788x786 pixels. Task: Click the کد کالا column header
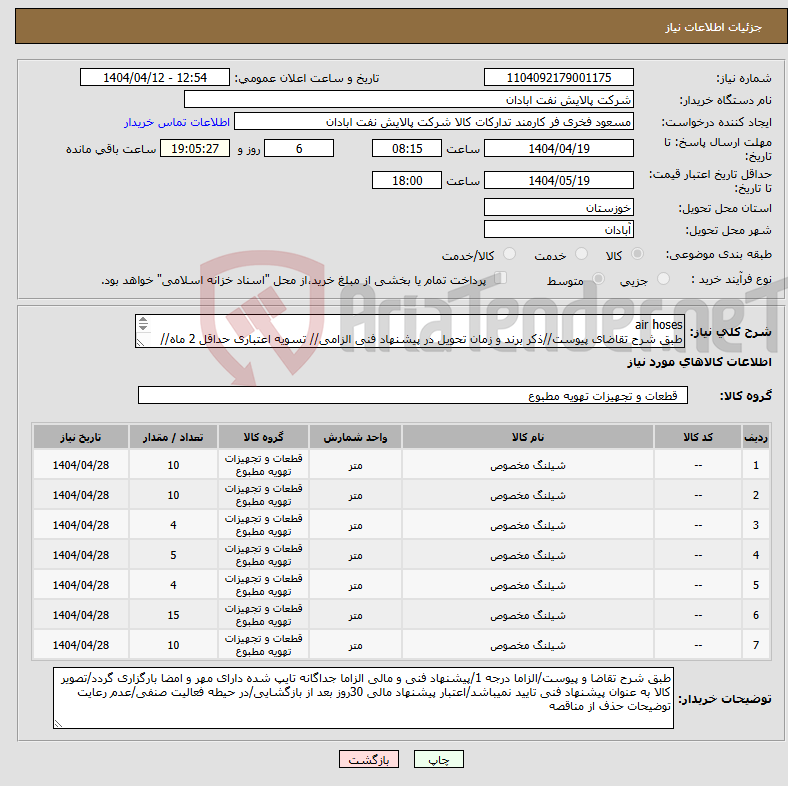coord(698,437)
